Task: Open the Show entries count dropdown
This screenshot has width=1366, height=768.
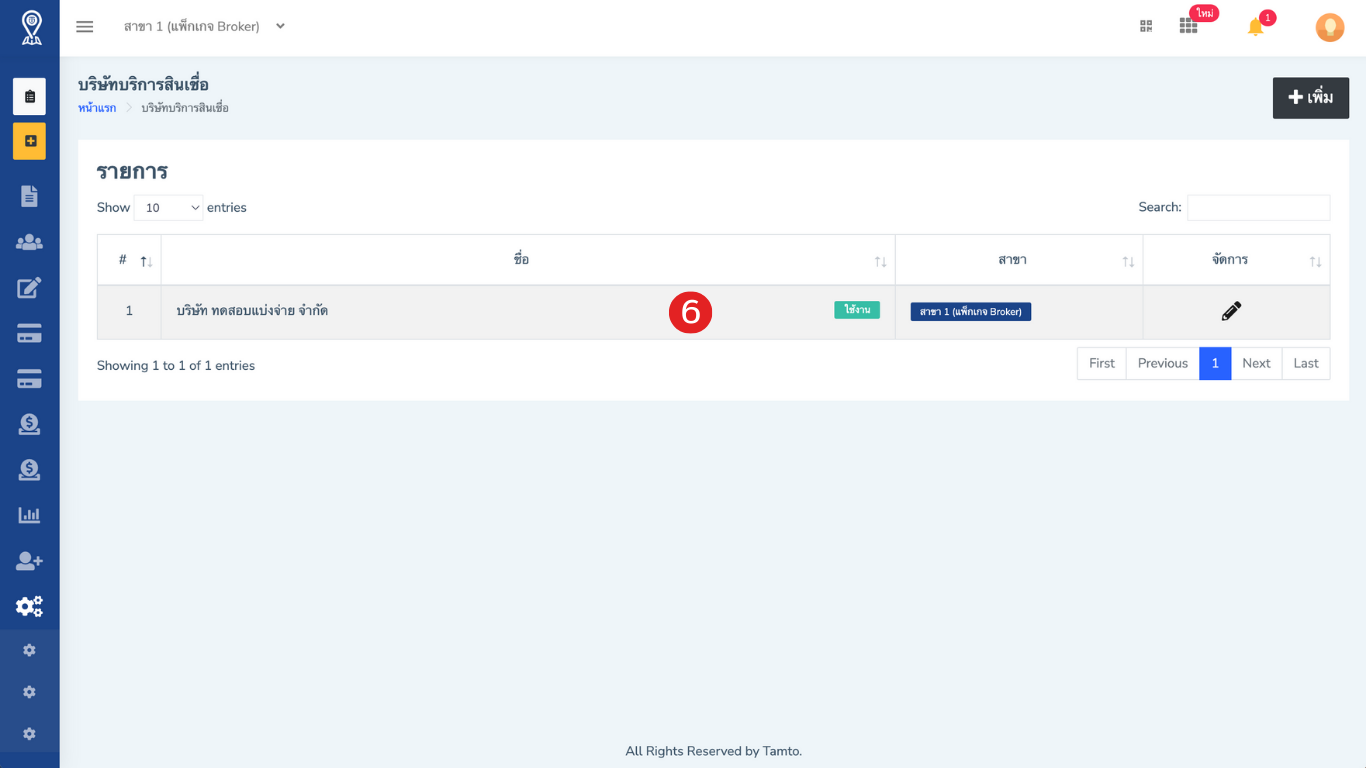Action: click(168, 208)
